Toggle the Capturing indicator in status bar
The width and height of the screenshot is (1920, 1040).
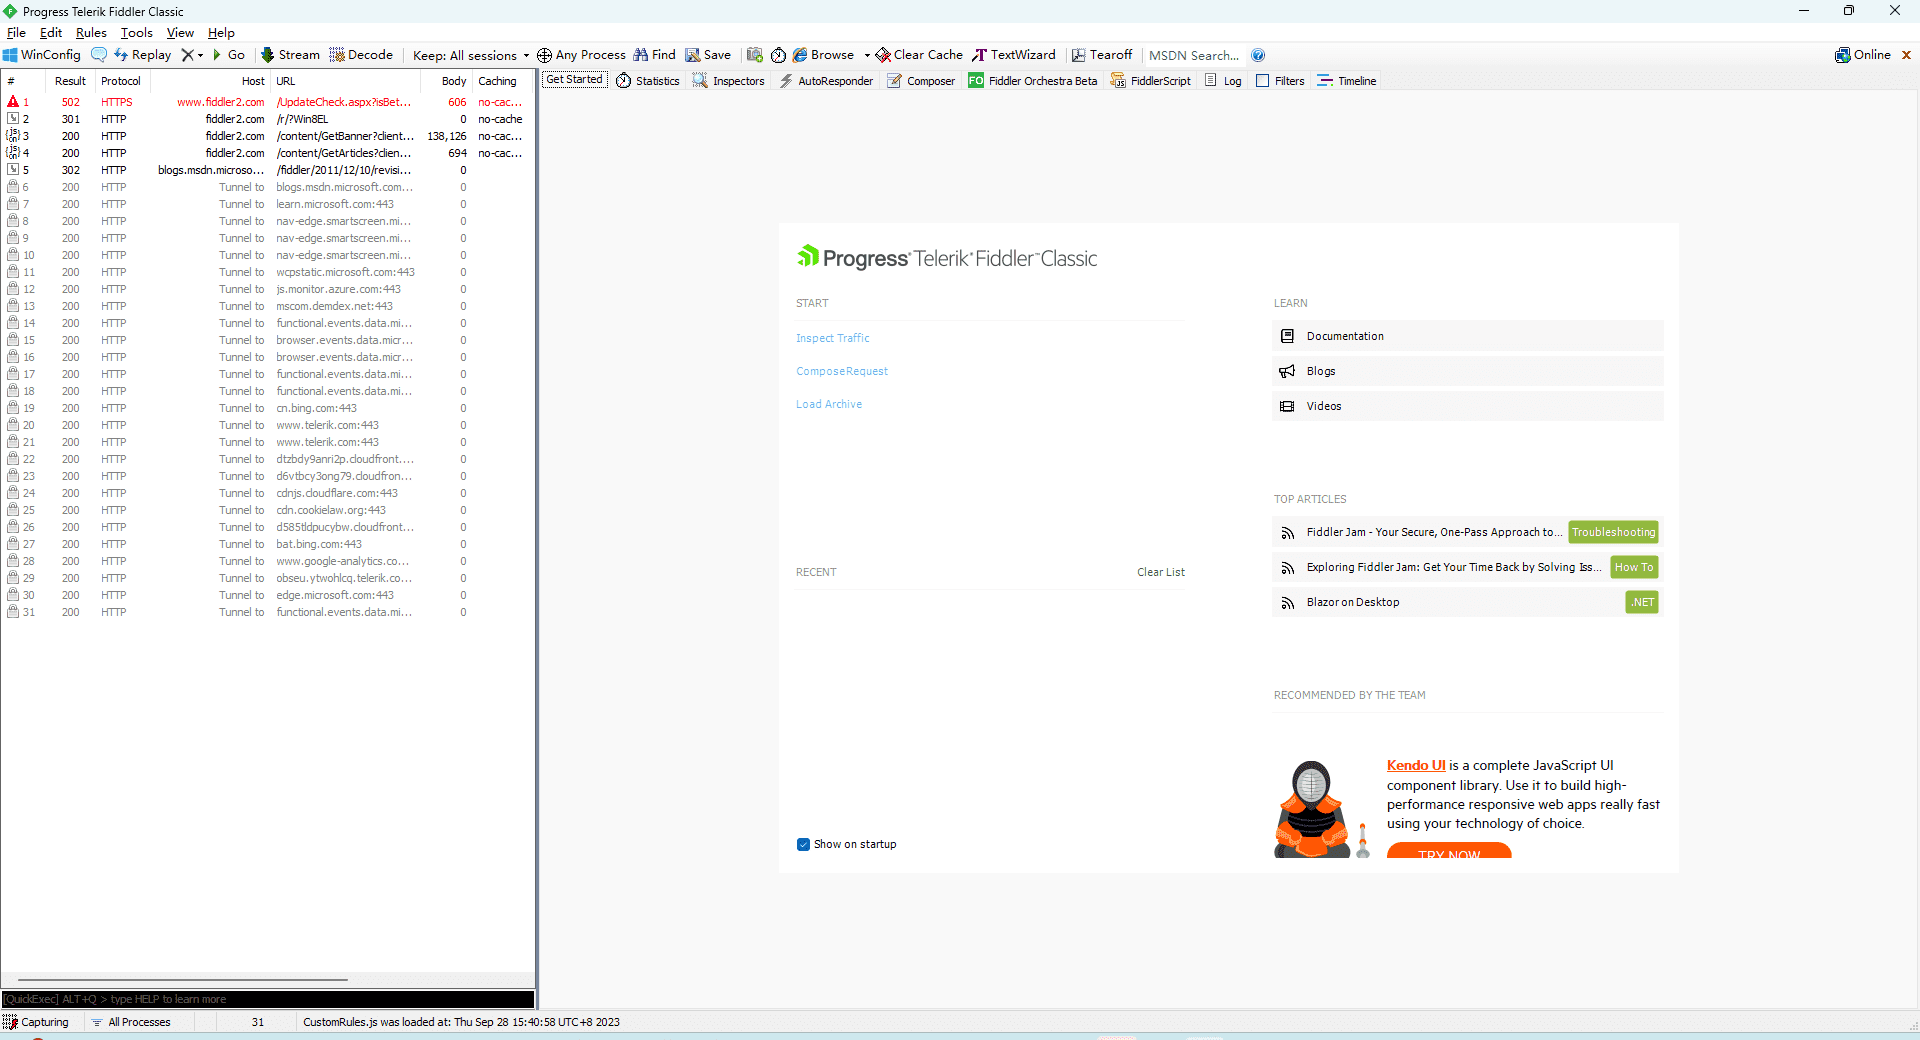36,1022
